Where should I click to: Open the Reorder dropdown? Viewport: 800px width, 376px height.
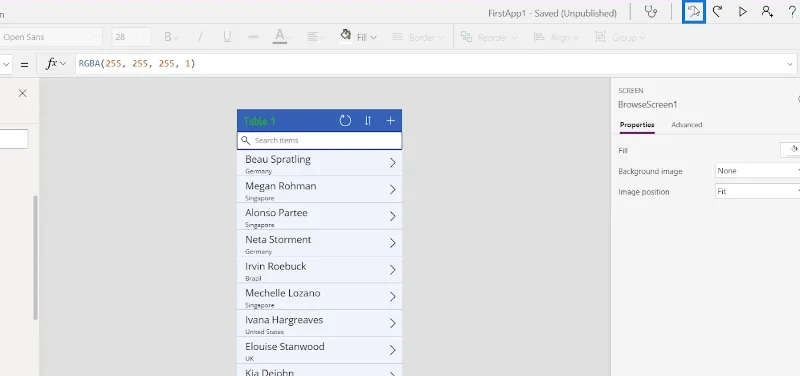coord(489,37)
